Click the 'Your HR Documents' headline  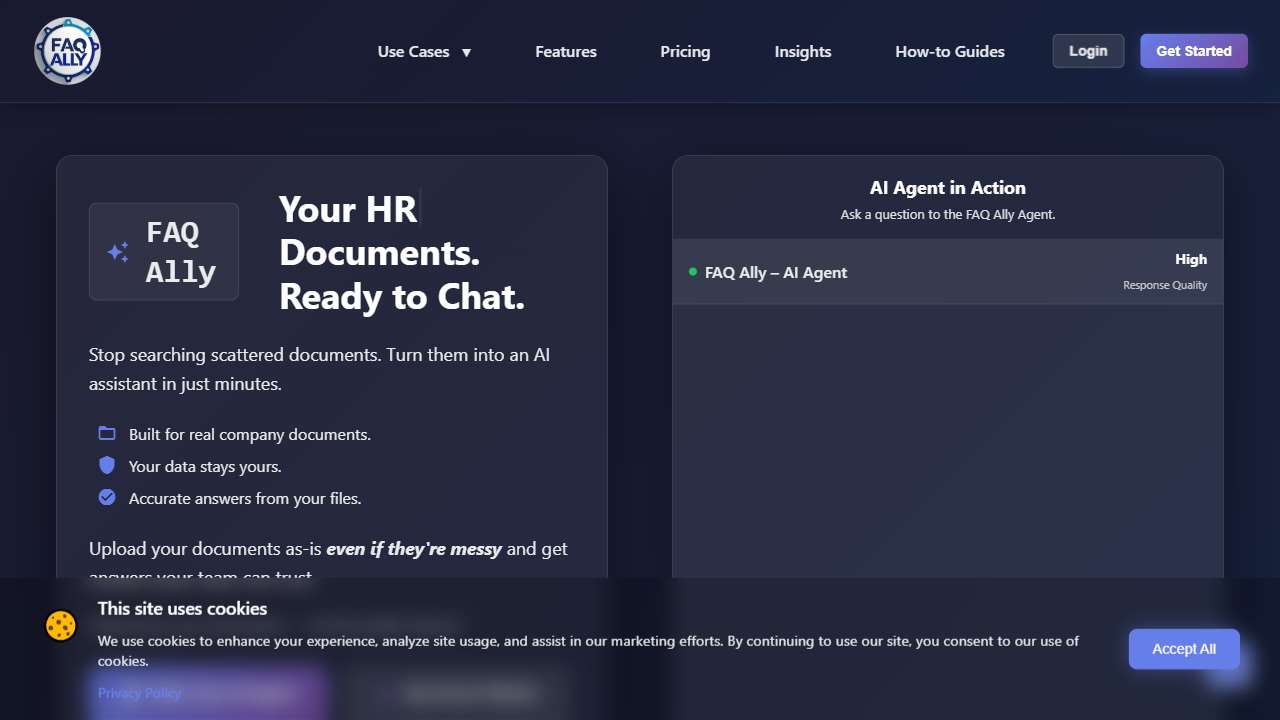click(x=401, y=253)
